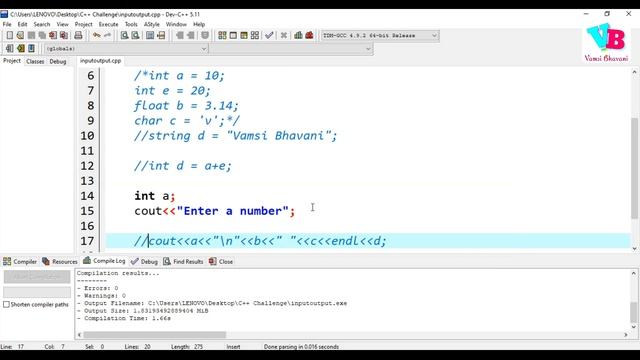Open the View menu

pyautogui.click(x=62, y=24)
